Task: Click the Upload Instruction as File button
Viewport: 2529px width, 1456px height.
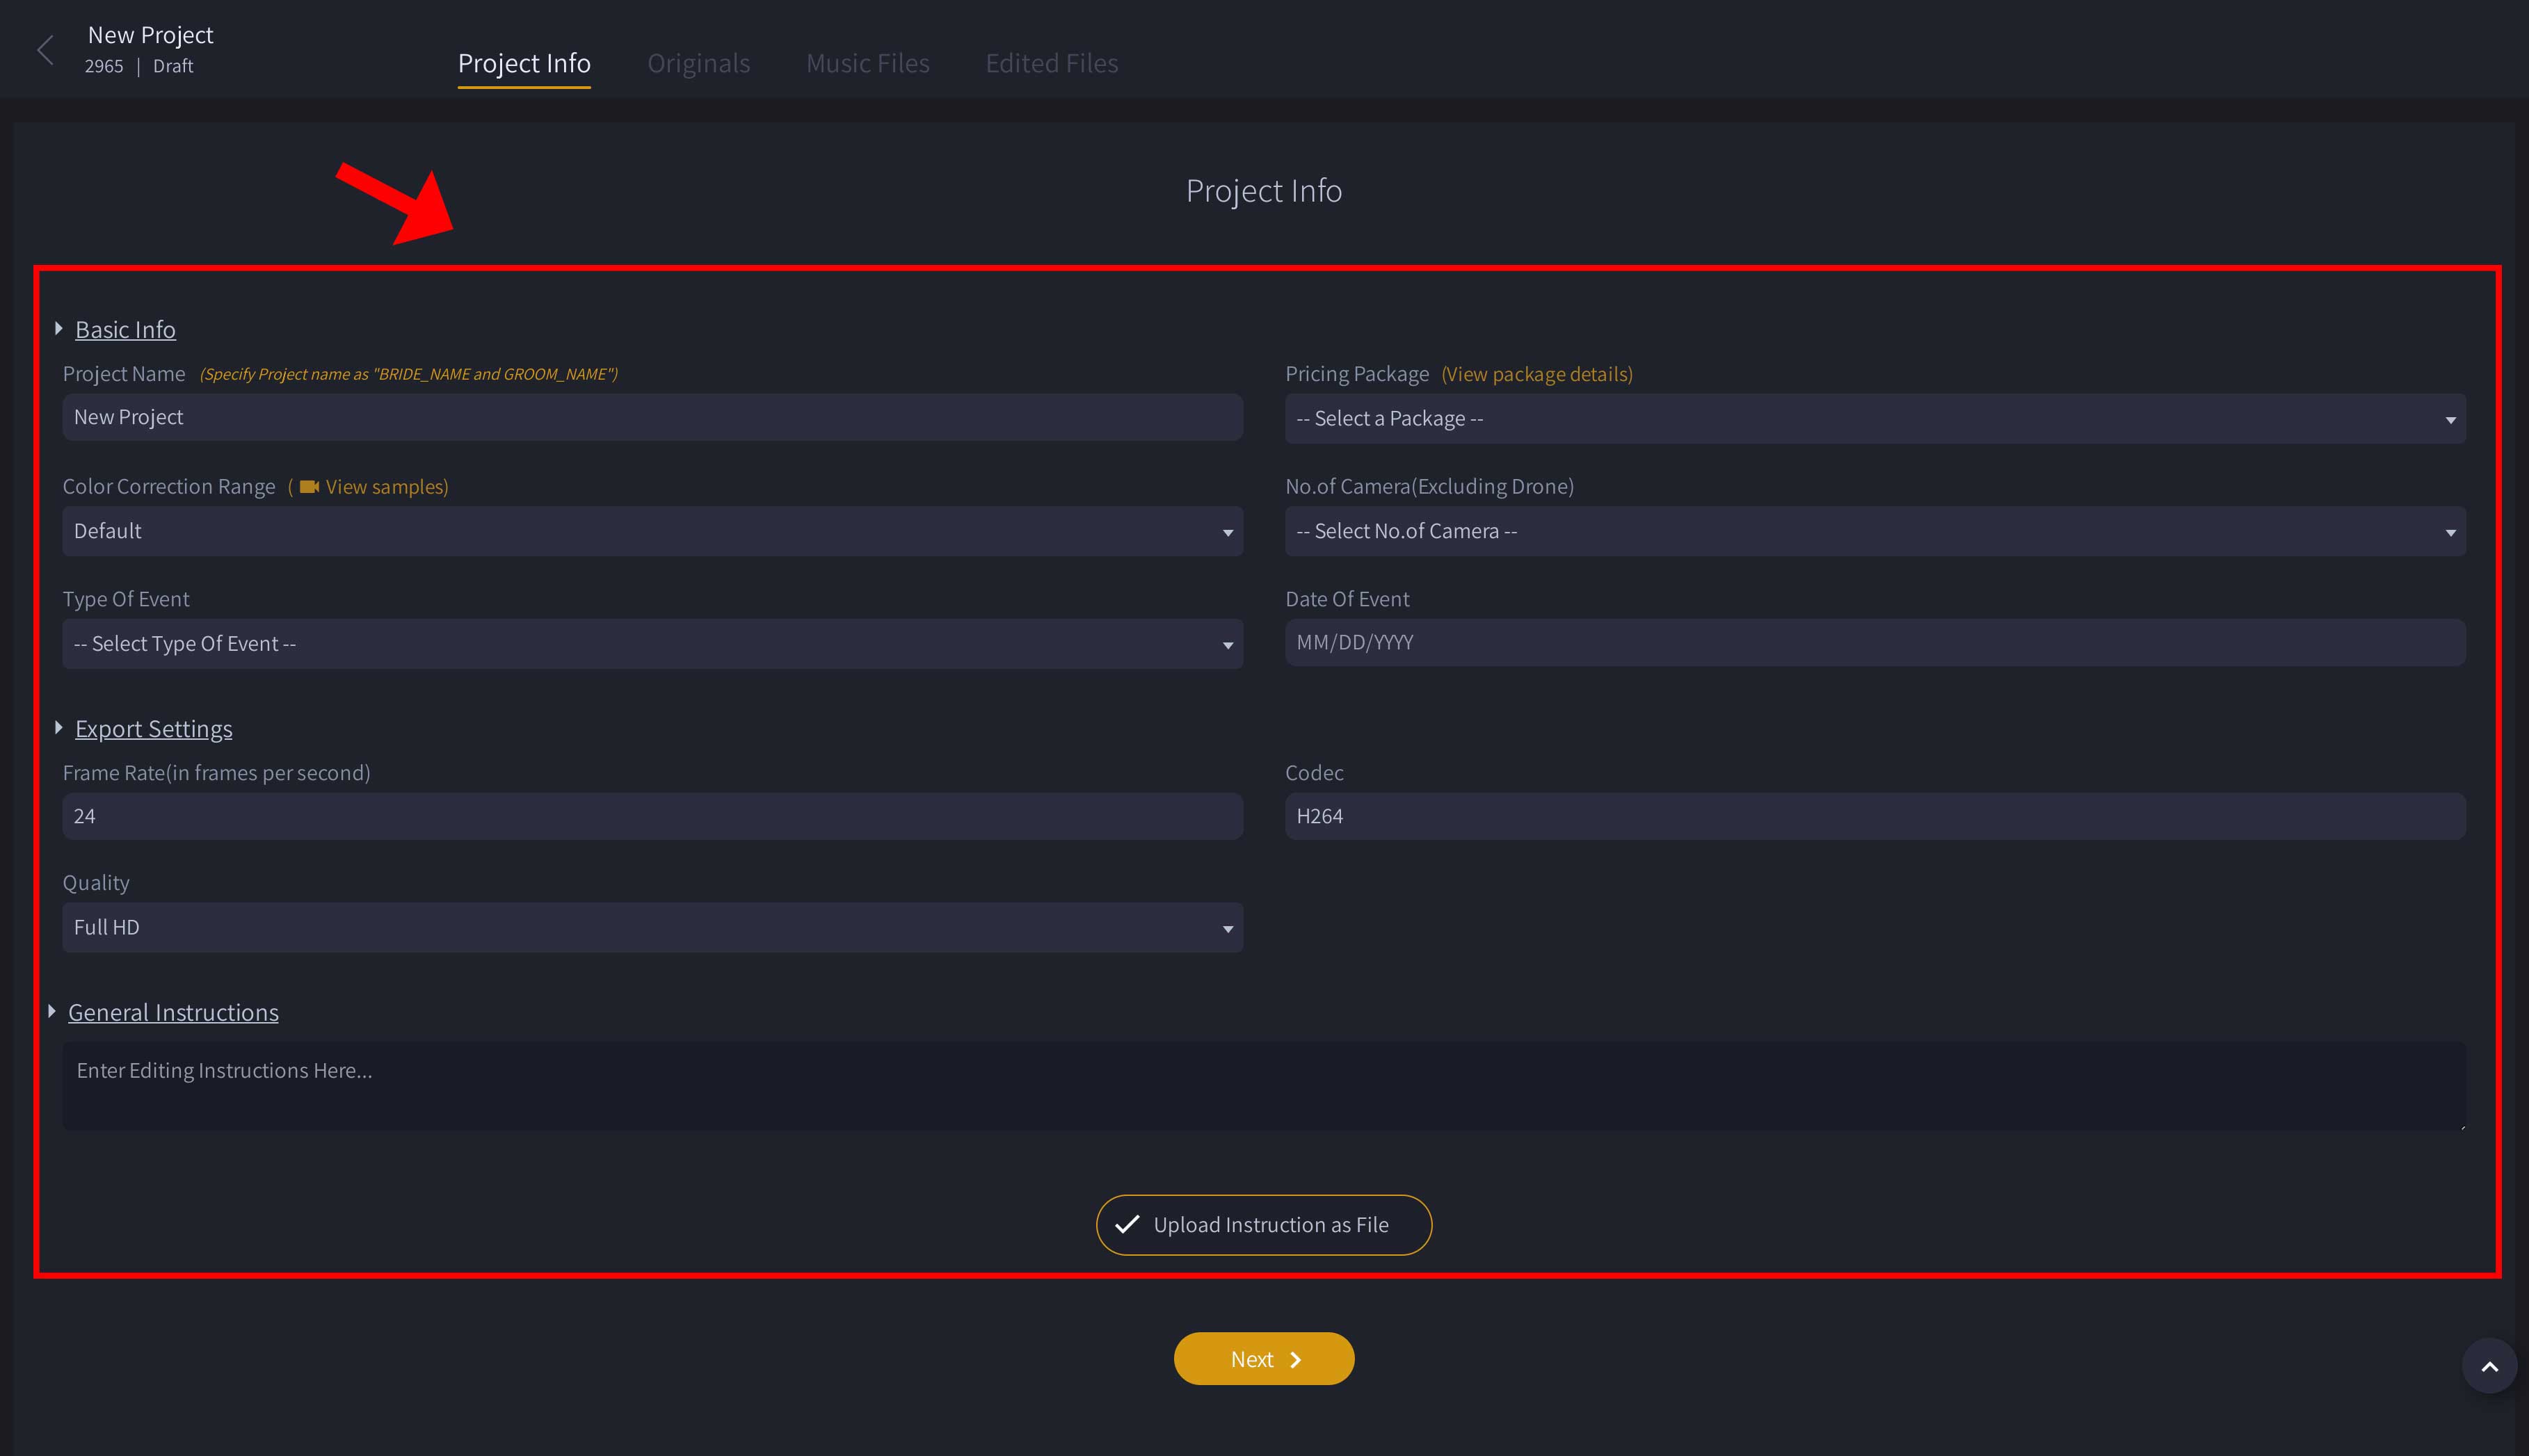Action: click(x=1263, y=1225)
